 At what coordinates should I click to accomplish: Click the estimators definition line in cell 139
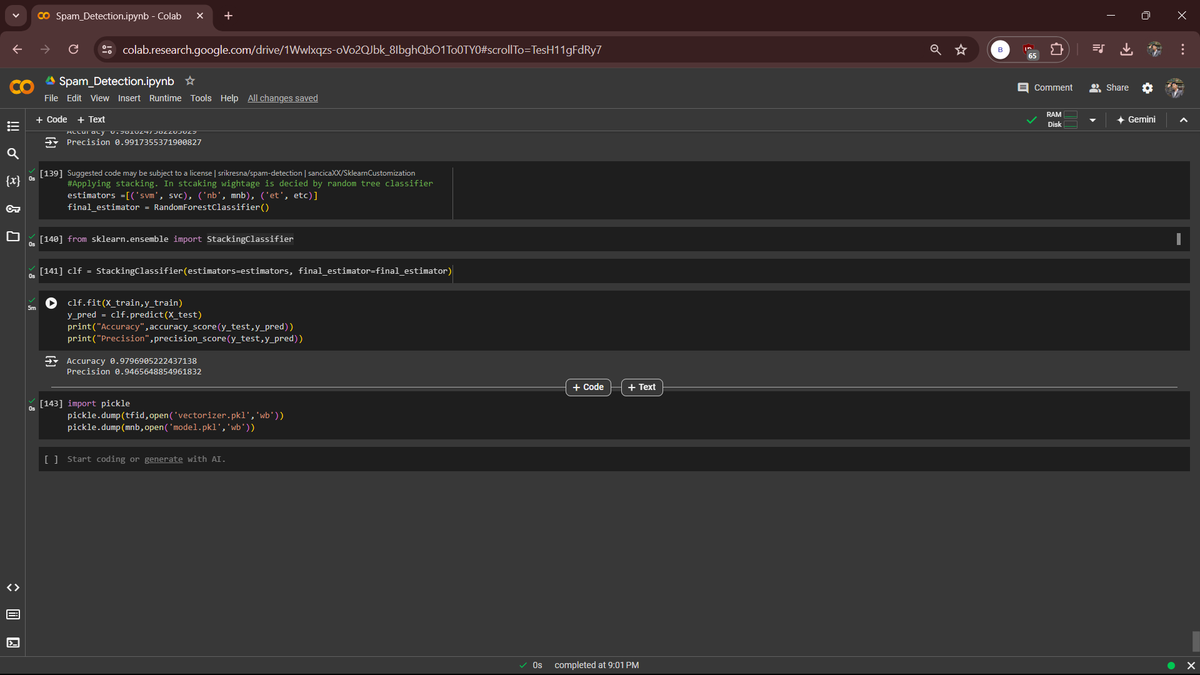click(193, 195)
